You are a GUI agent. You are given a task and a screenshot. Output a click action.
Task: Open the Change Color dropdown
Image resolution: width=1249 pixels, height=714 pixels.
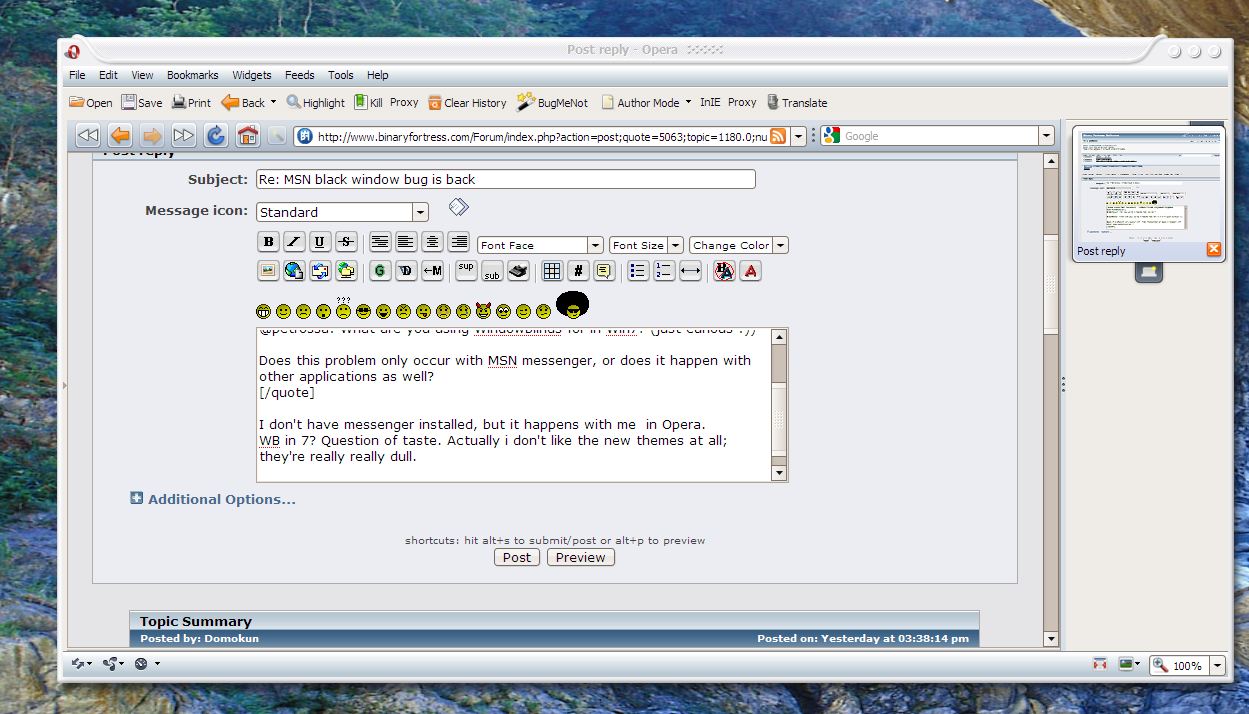pos(738,245)
